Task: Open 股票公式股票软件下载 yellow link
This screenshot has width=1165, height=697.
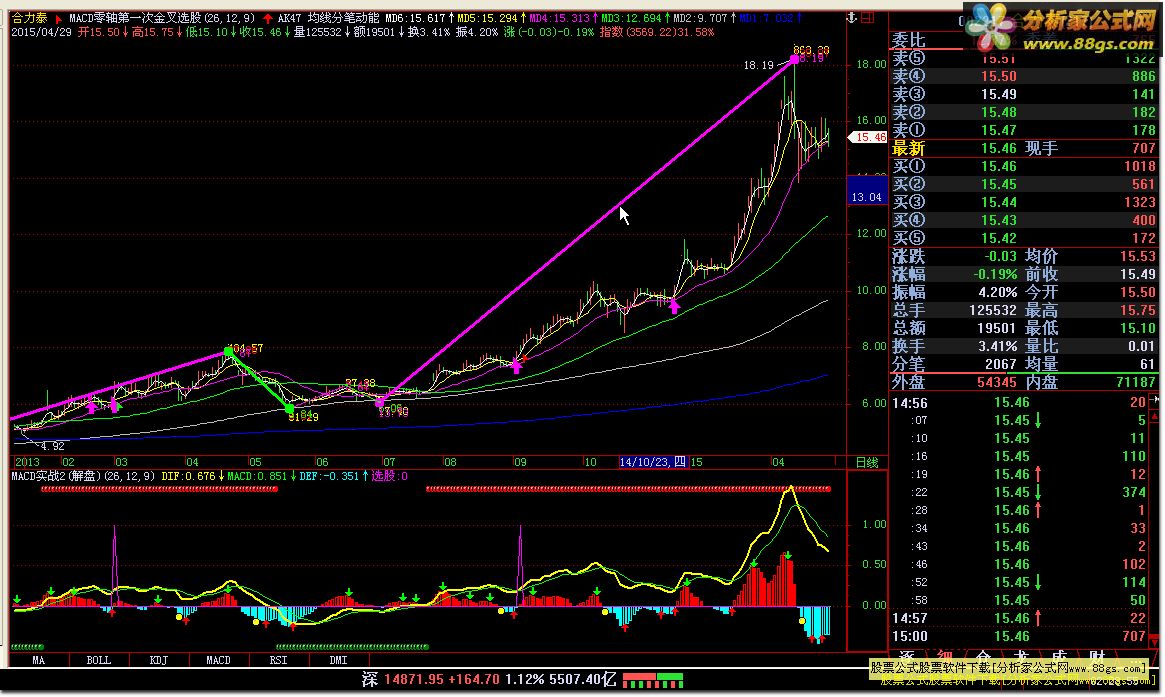Action: [x=1008, y=668]
